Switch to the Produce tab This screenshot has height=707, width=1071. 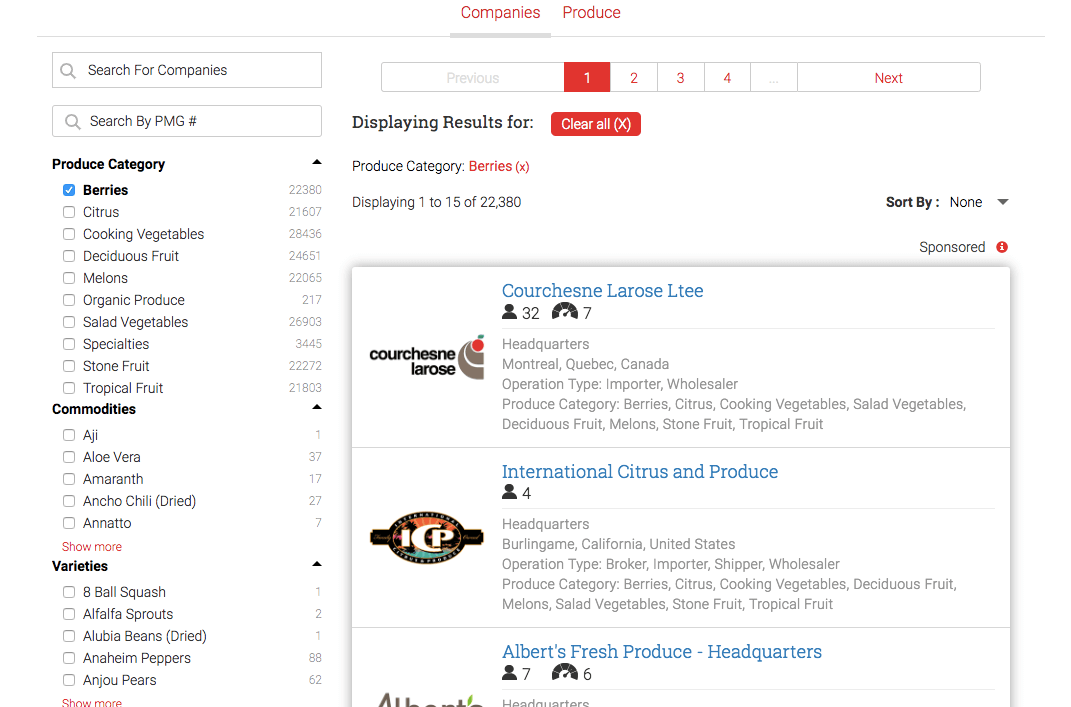tap(591, 13)
